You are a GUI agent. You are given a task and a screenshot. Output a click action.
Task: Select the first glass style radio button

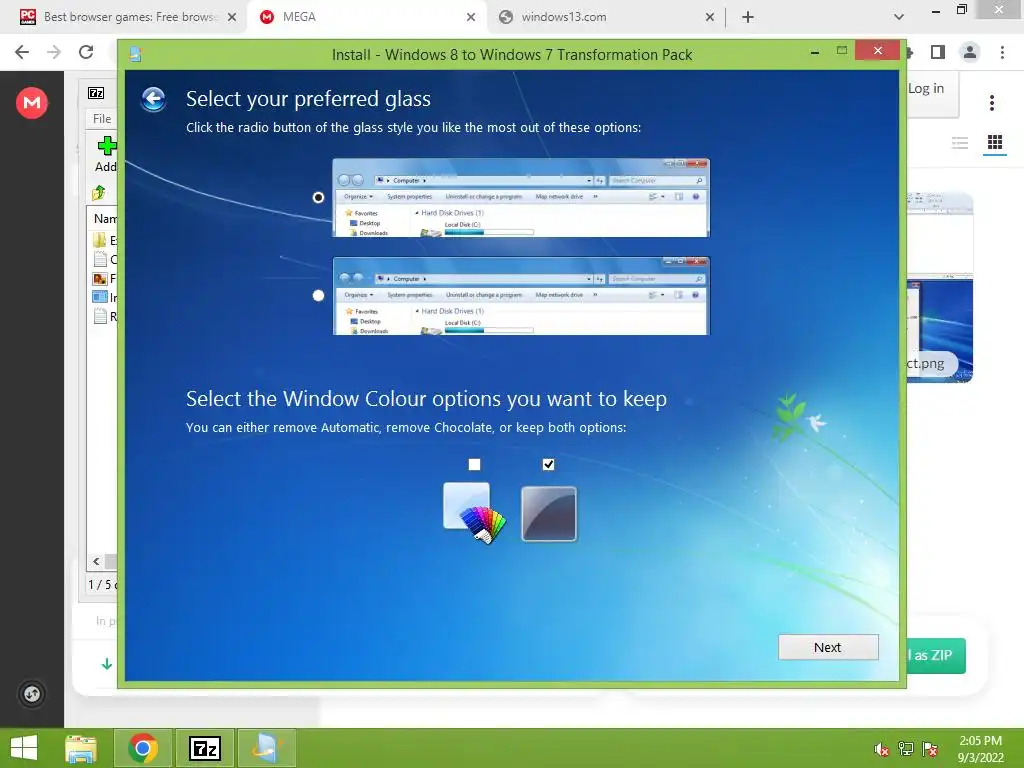coord(318,197)
